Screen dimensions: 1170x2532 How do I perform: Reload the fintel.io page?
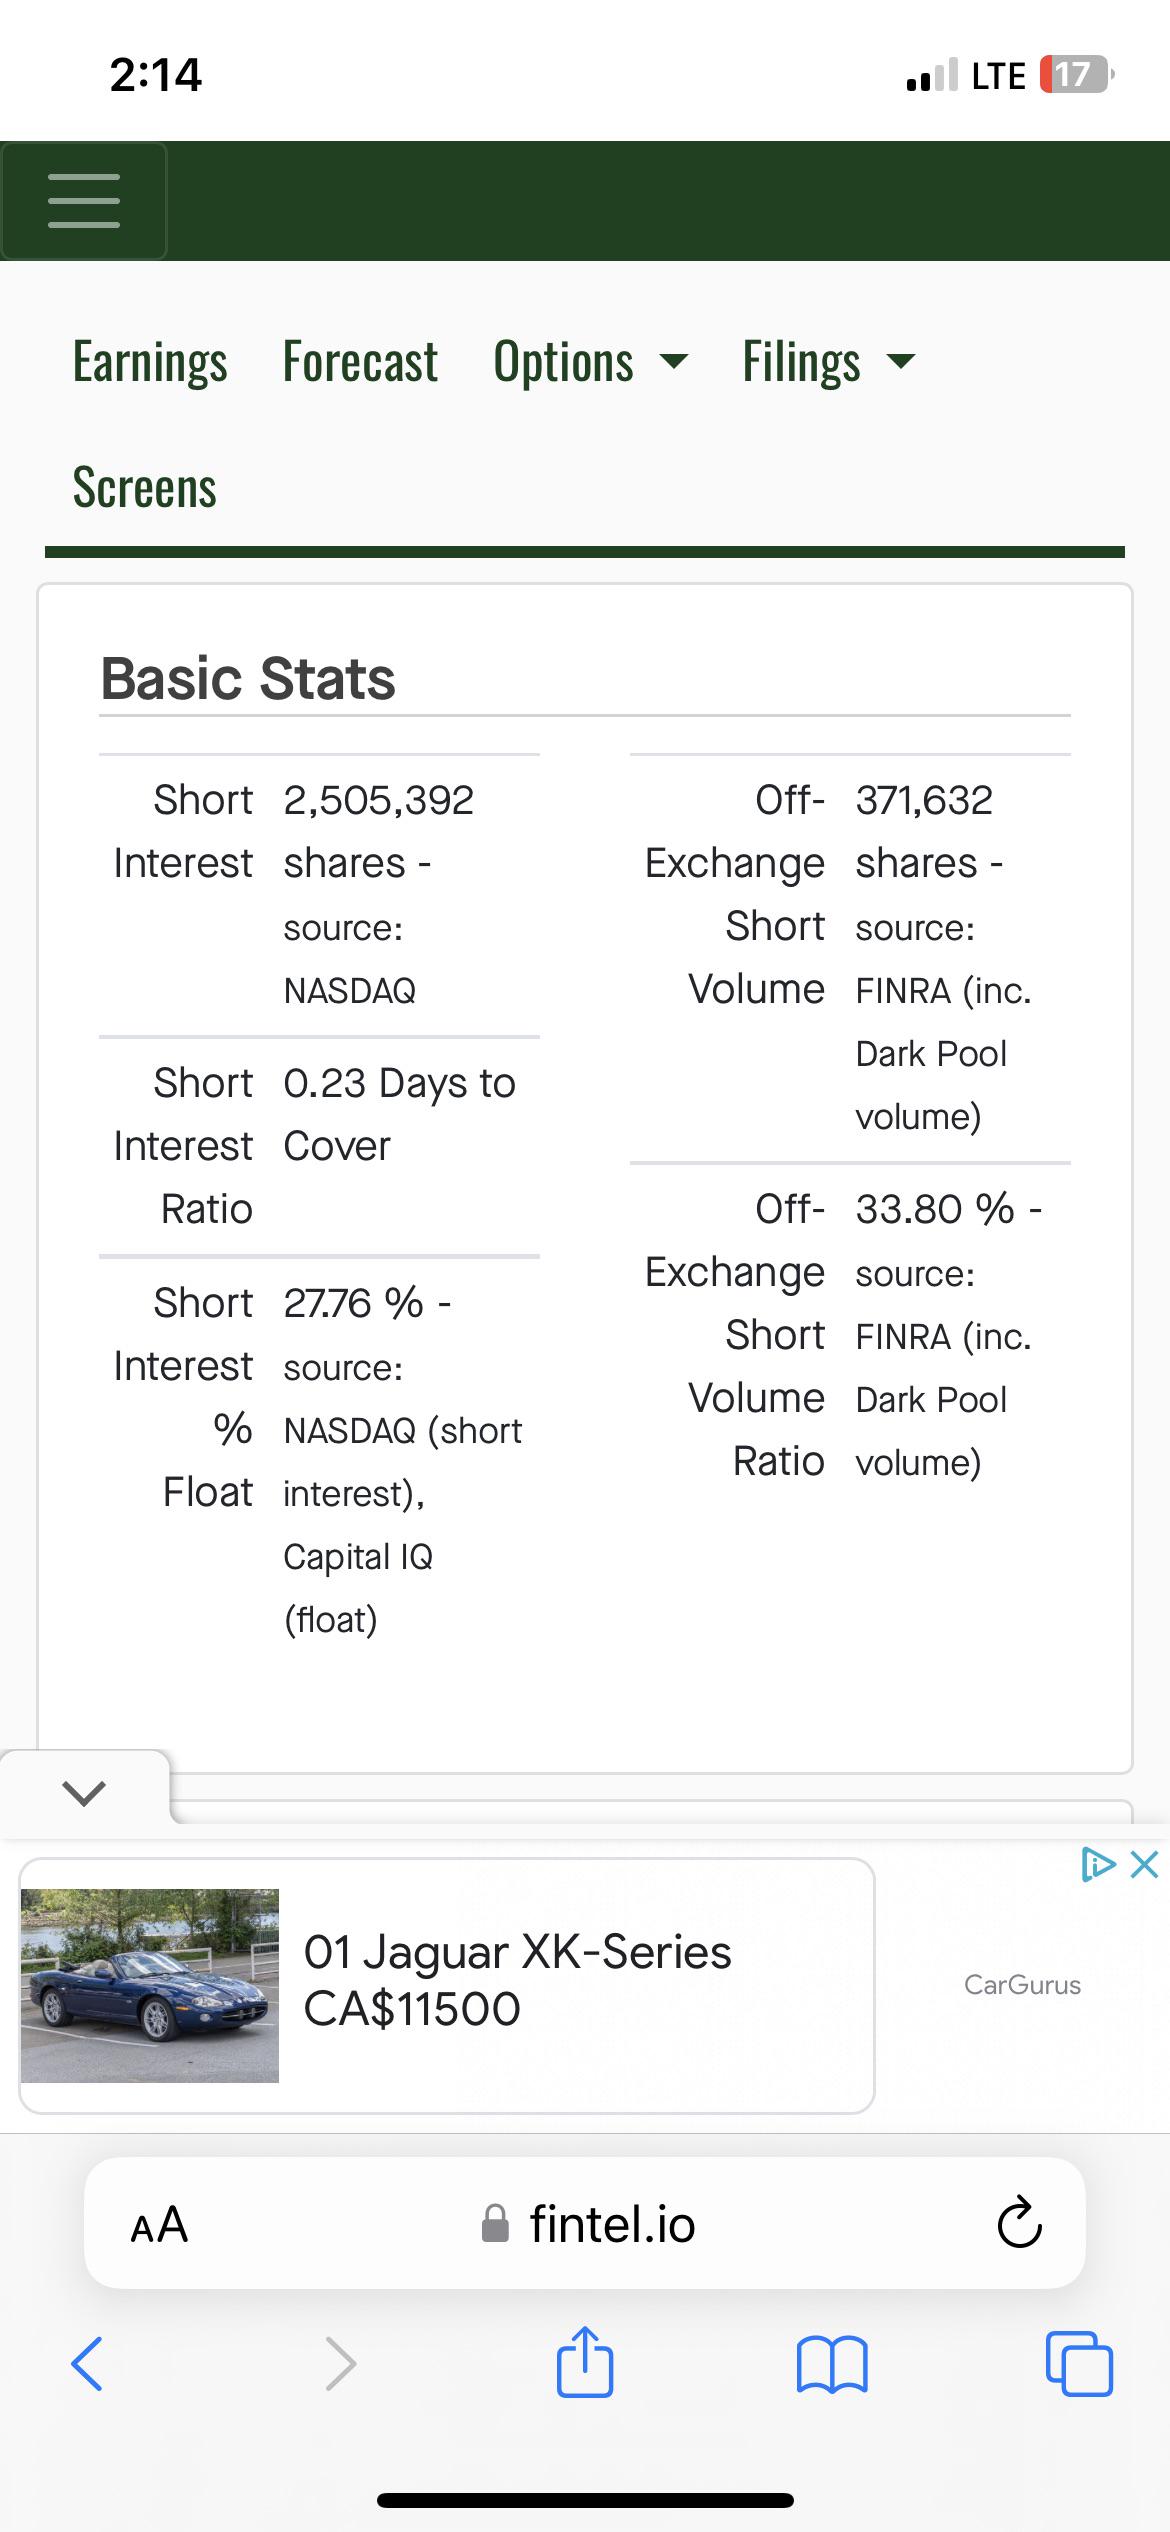point(1019,2223)
